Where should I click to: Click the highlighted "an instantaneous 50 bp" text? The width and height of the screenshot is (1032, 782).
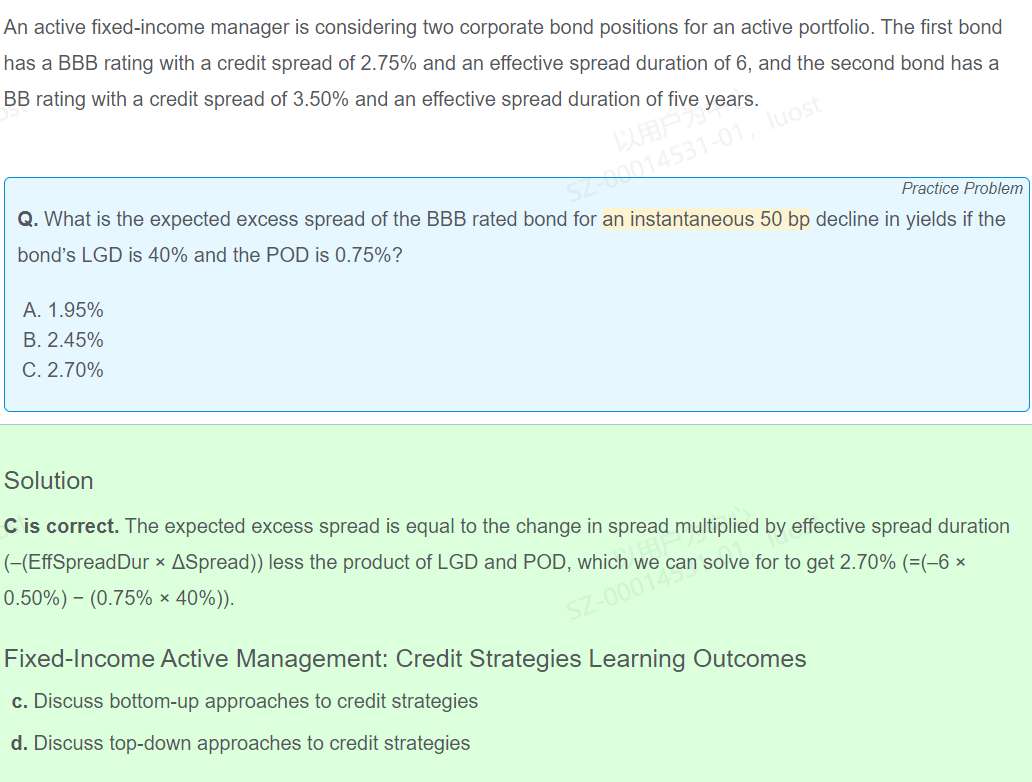click(705, 219)
